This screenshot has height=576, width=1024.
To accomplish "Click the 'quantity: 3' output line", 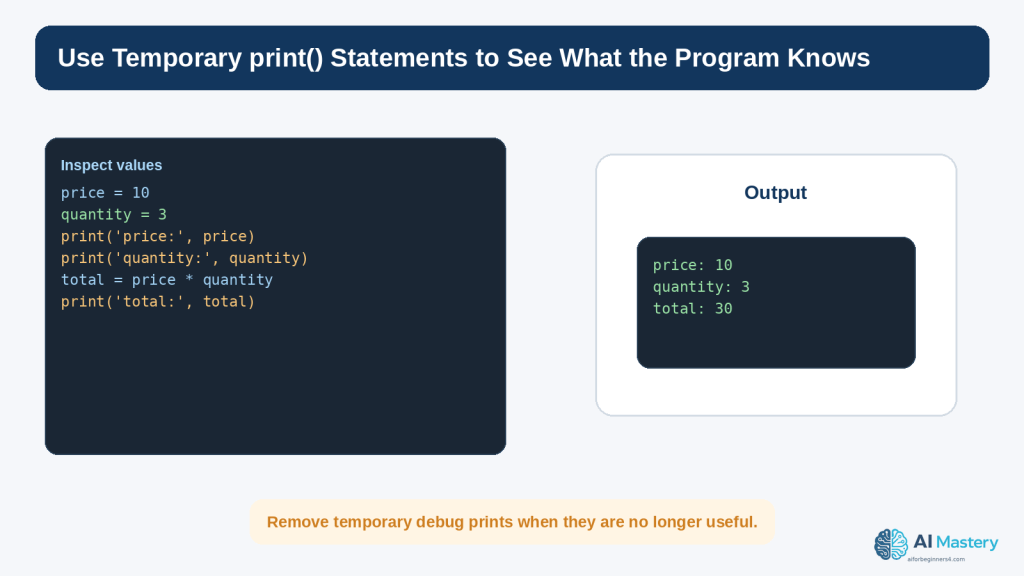I will click(701, 287).
